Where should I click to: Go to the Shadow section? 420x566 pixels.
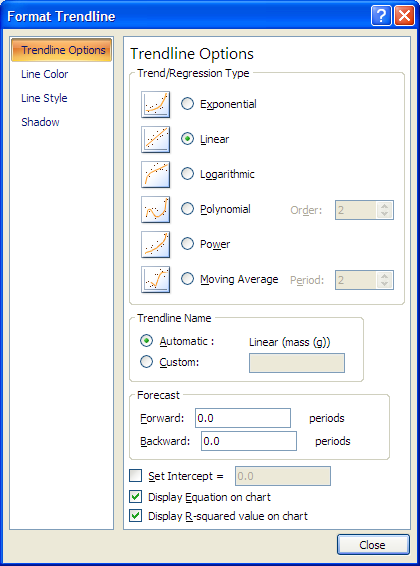coord(40,122)
